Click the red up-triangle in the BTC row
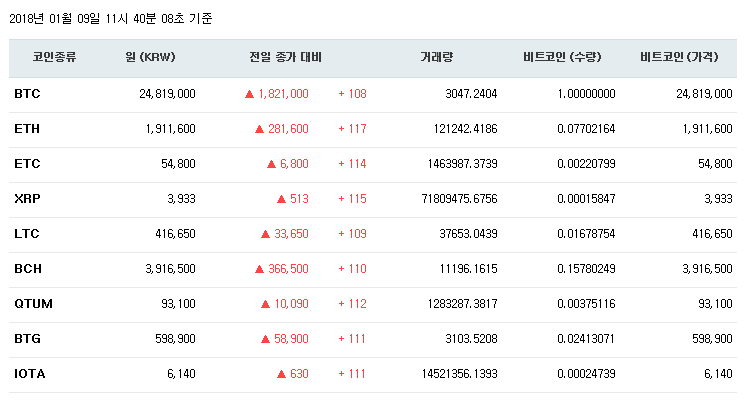This screenshot has height=405, width=748. tap(249, 94)
